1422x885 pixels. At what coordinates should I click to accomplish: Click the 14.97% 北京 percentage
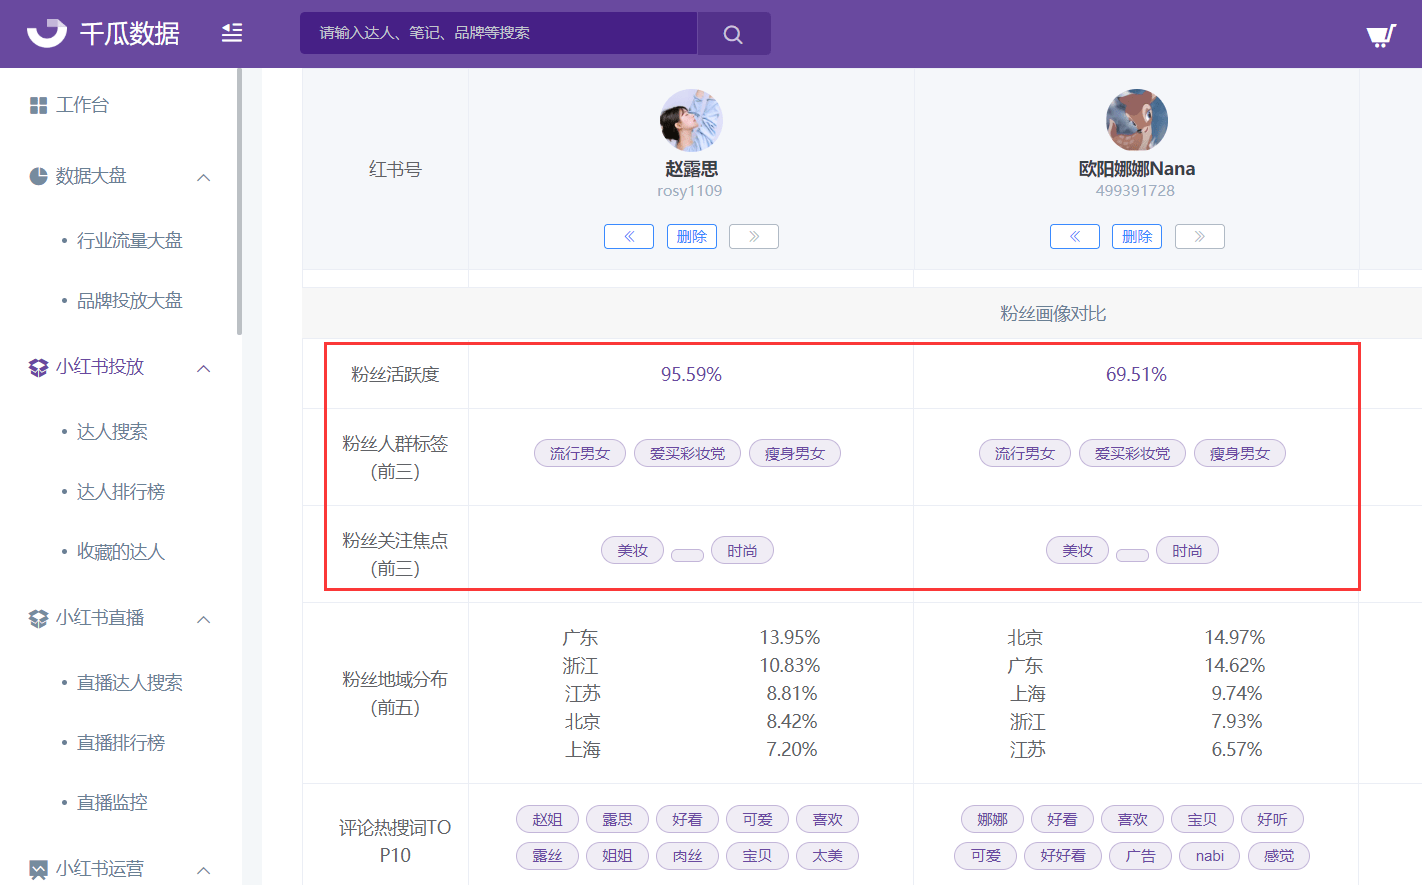pos(1235,637)
